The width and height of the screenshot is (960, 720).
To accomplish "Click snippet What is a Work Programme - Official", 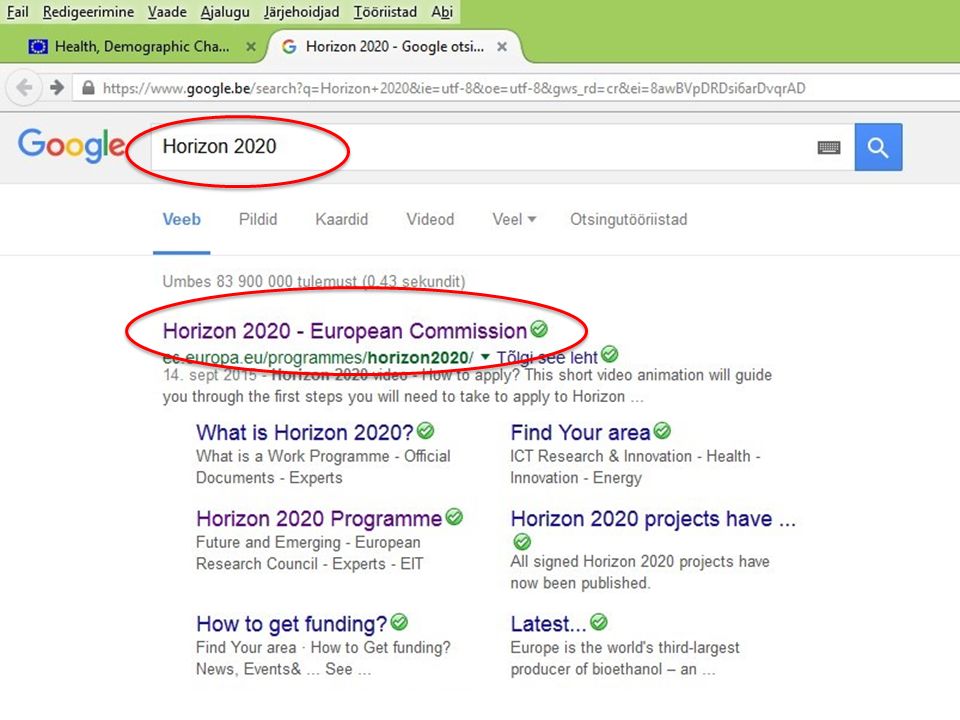I will [323, 456].
